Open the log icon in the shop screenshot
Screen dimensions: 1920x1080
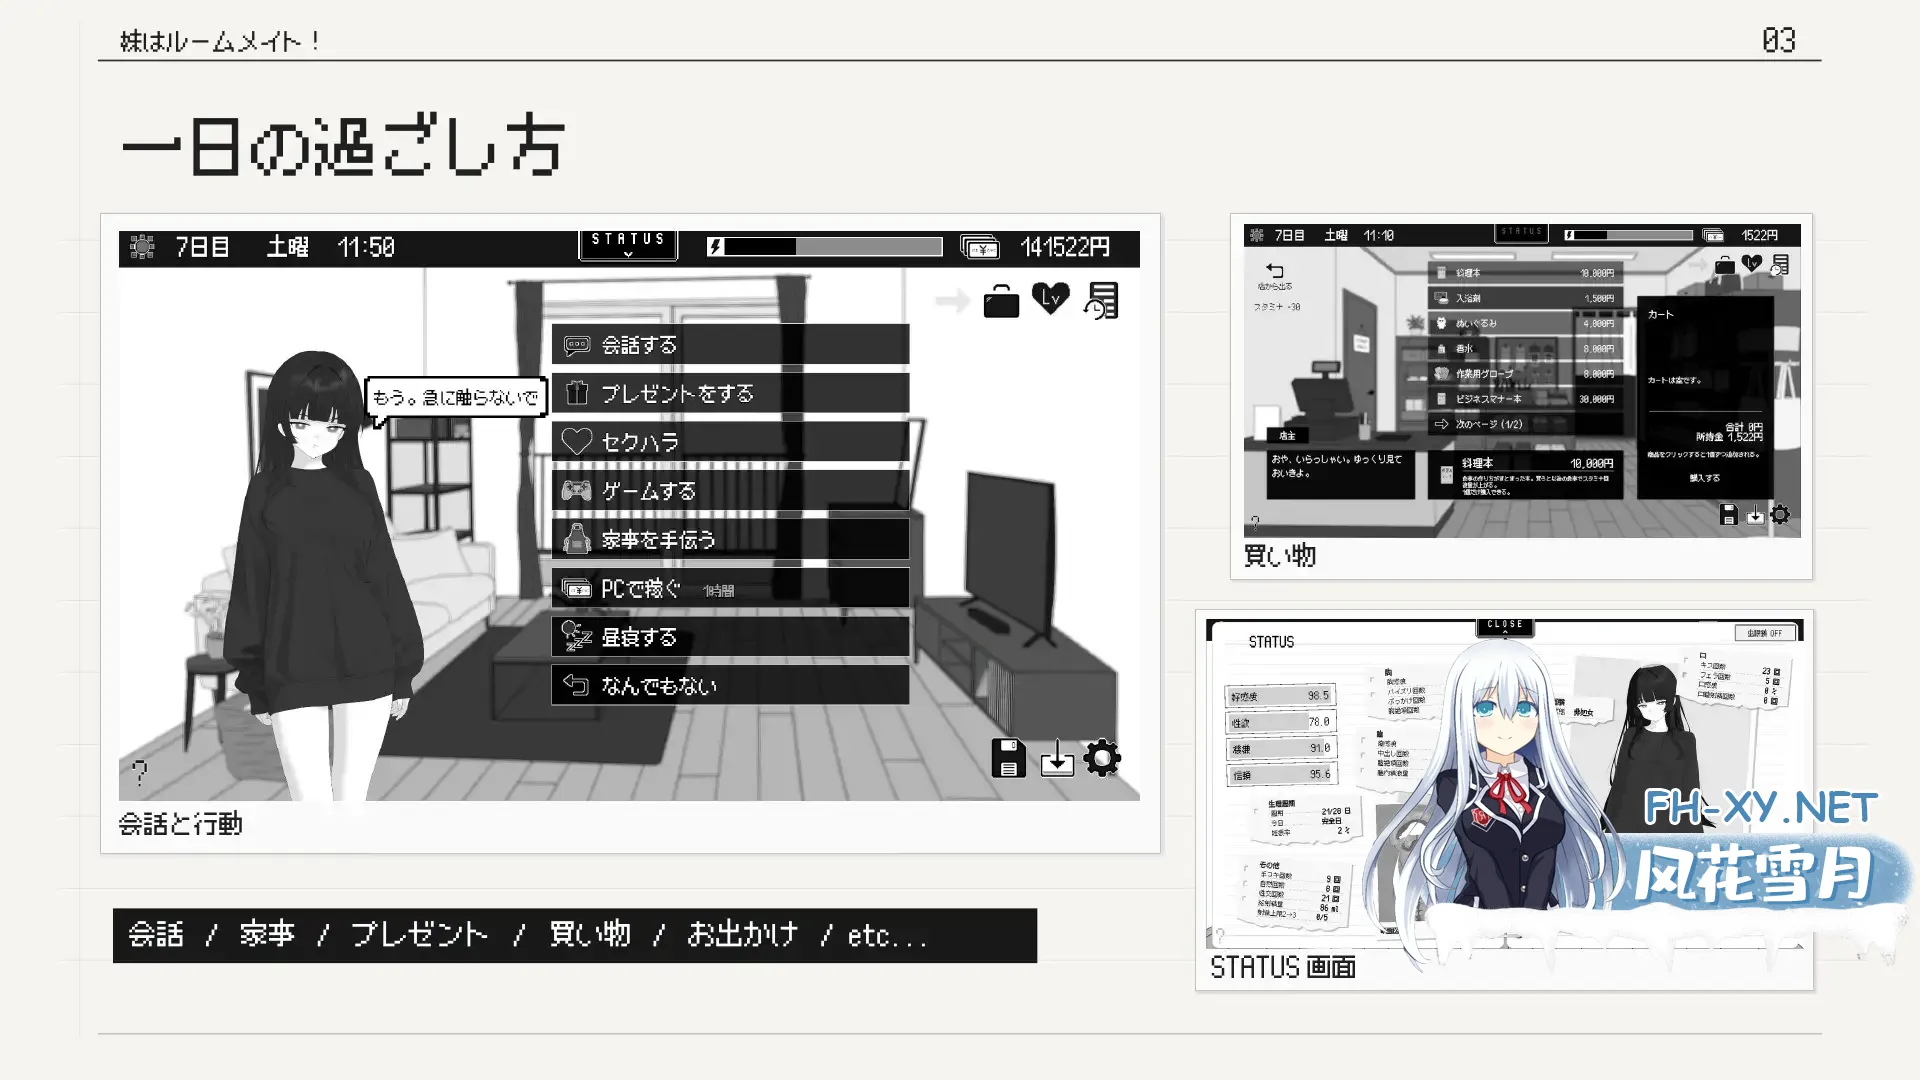point(1780,265)
